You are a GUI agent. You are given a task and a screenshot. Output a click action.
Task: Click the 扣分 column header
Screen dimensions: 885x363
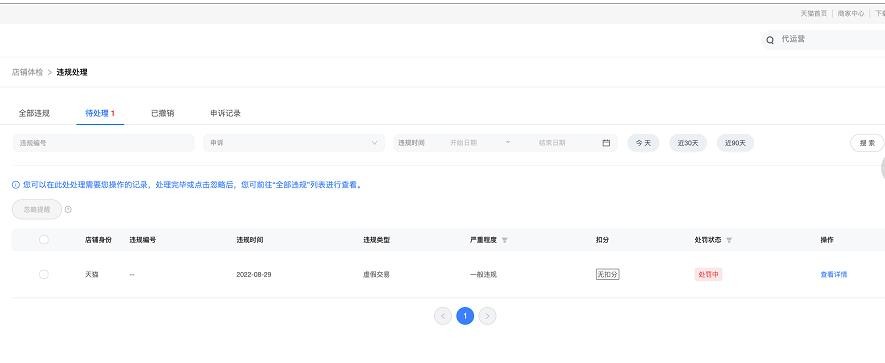pos(603,240)
